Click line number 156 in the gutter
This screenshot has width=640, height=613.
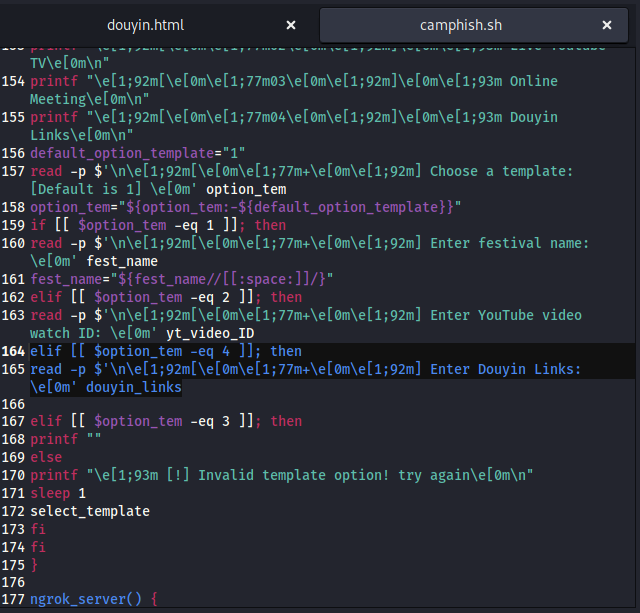pos(14,153)
